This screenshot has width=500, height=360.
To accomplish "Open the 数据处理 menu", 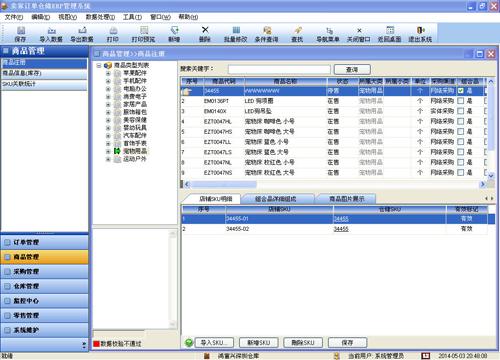I will [100, 17].
